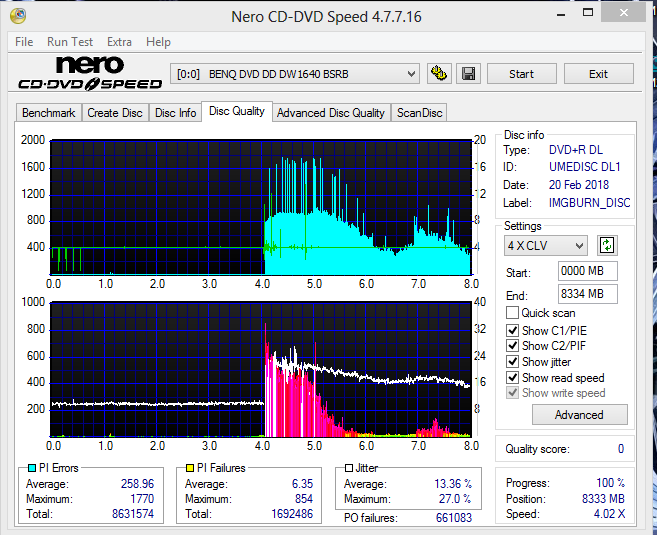Click disc label text IMGBURN_DISC
This screenshot has height=535, width=657.
(590, 203)
